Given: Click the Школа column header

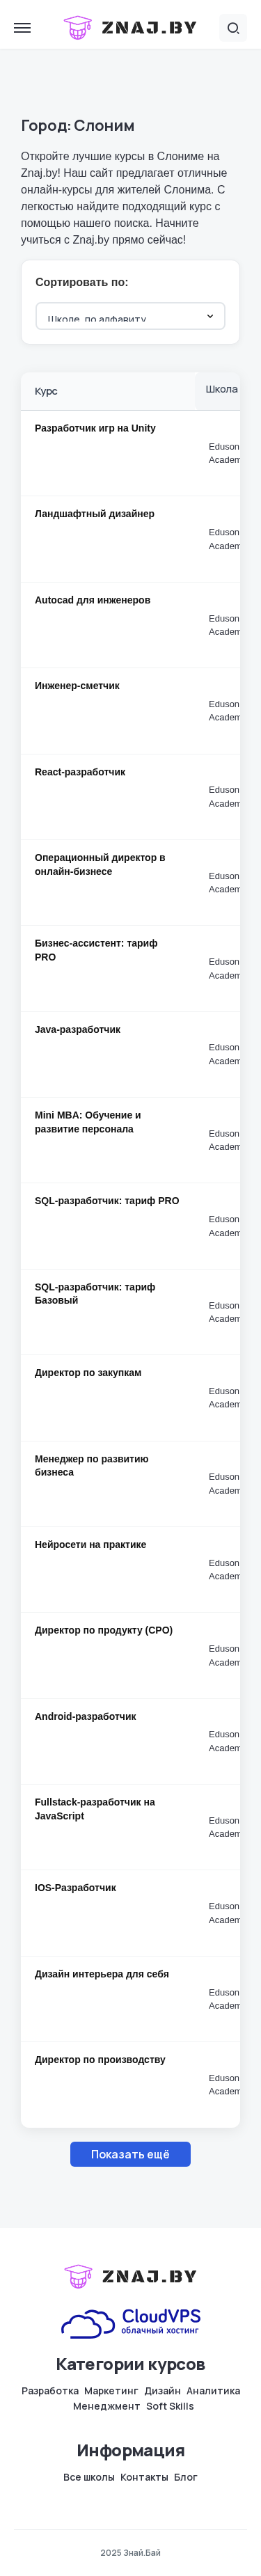Looking at the screenshot, I should [222, 389].
